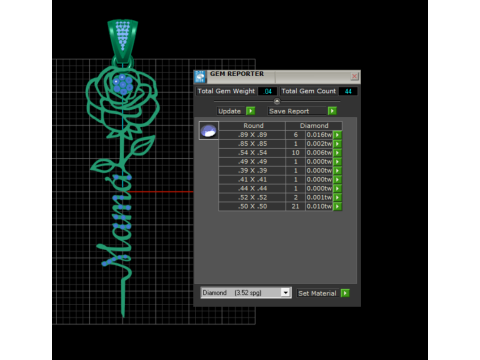
Task: Select the .52 X .52 size cell
Action: [252, 198]
